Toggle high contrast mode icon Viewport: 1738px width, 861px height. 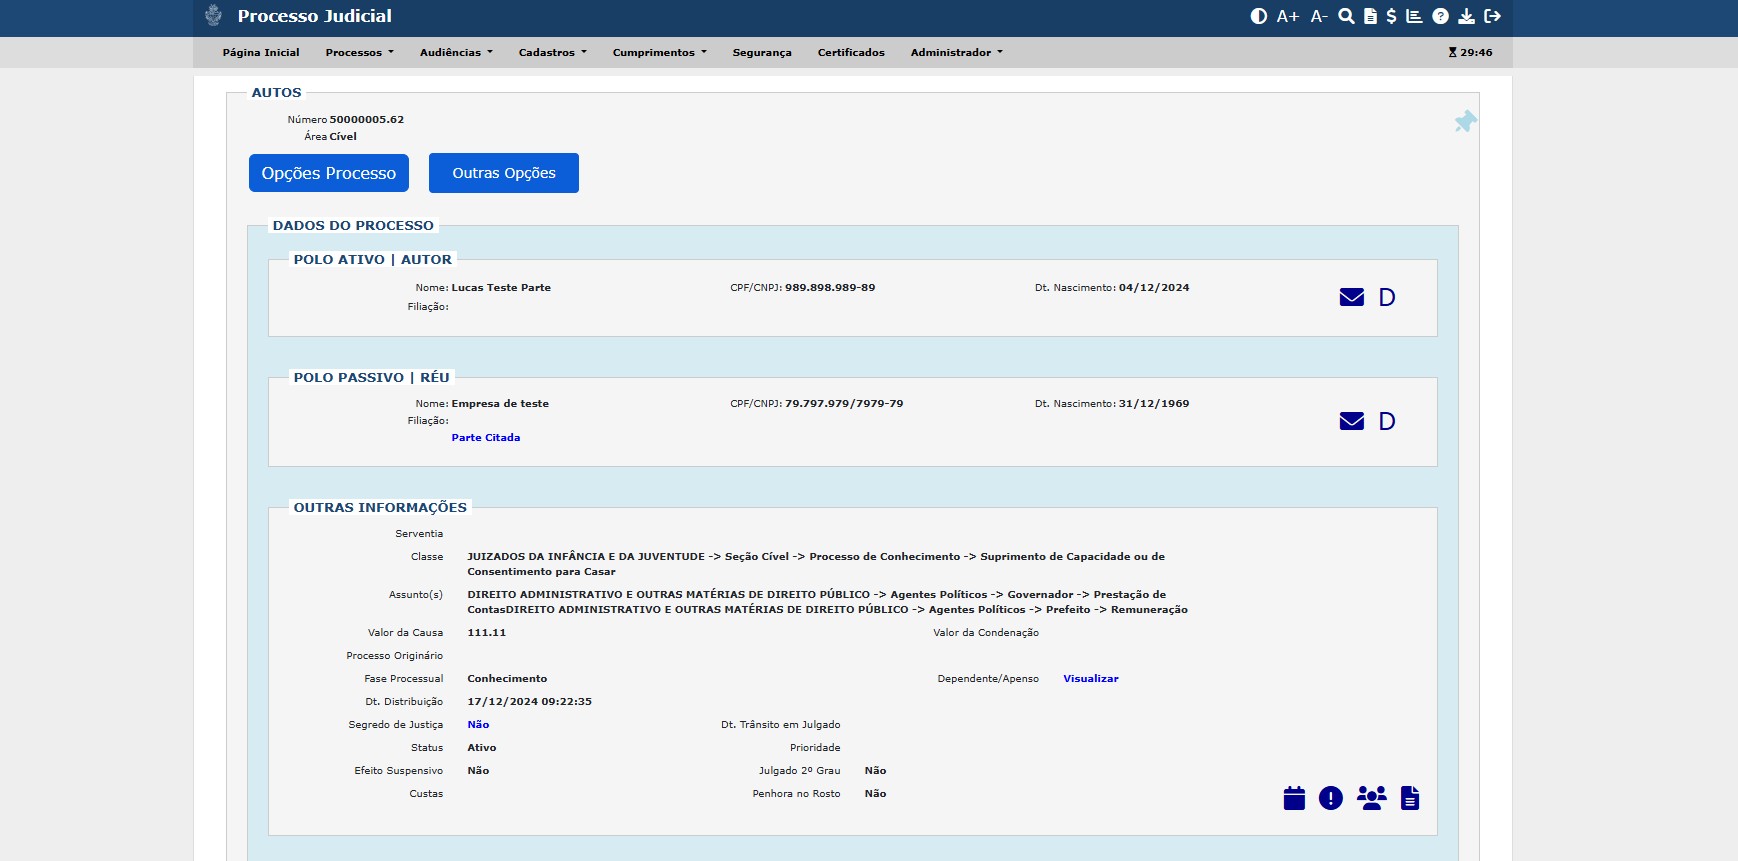[x=1259, y=16]
